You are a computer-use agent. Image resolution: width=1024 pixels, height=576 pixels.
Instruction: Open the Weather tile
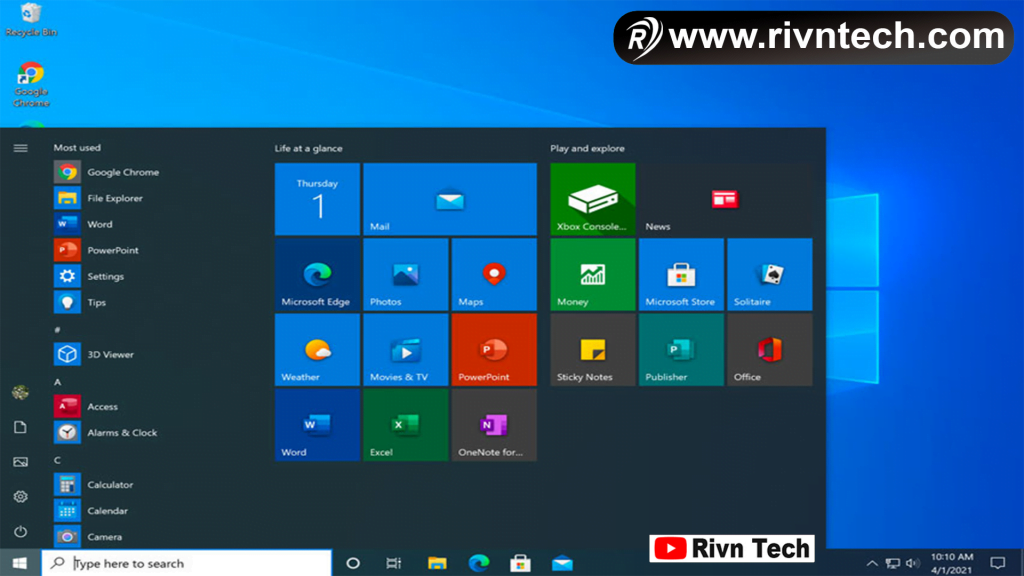tap(317, 349)
